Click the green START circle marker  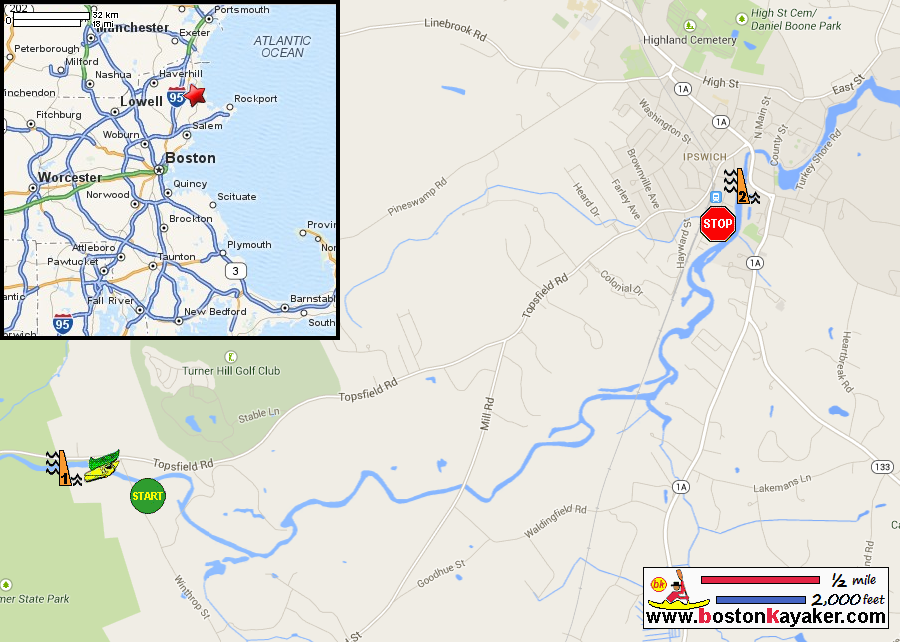click(148, 496)
